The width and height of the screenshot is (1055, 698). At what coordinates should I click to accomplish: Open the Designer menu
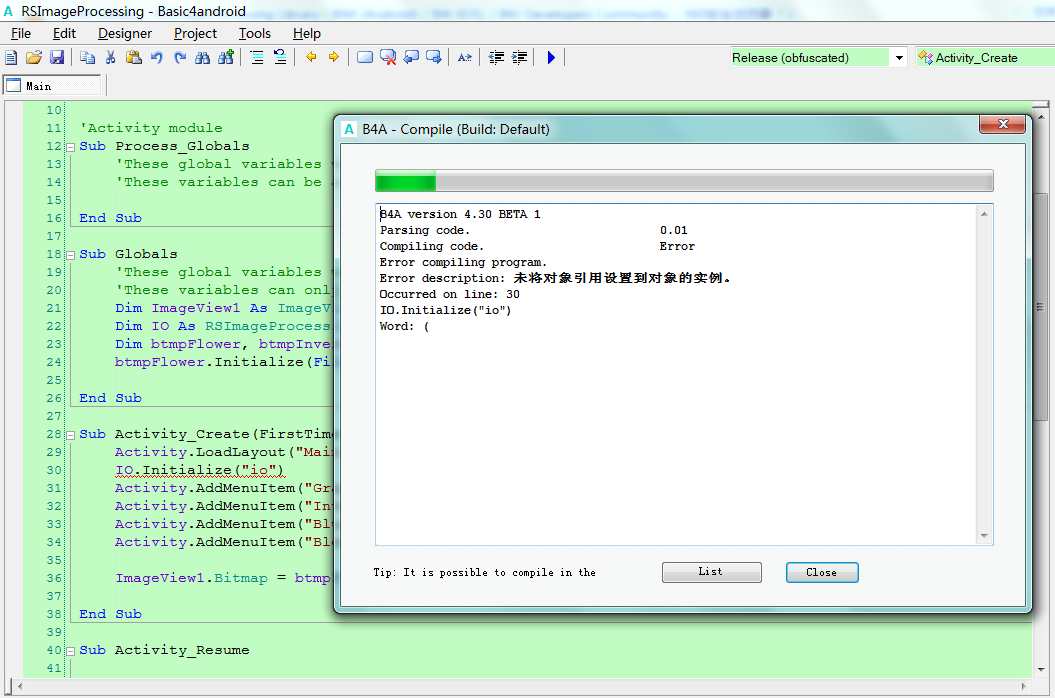pyautogui.click(x=125, y=34)
